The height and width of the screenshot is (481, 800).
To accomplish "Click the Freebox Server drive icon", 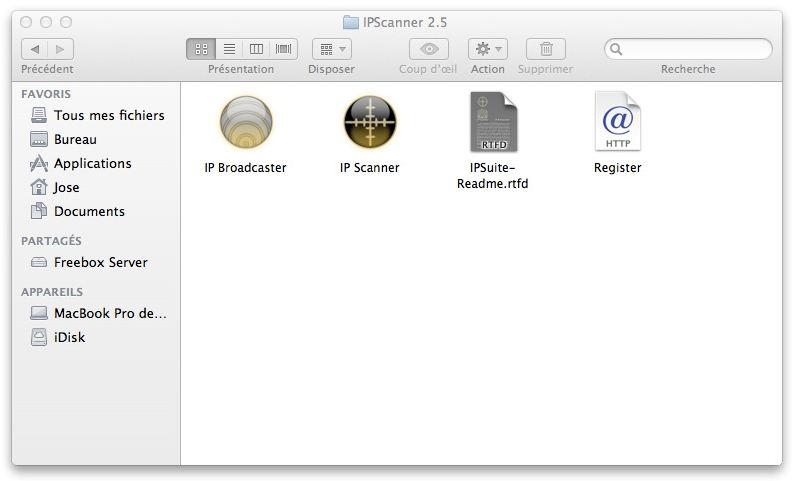I will 39,262.
